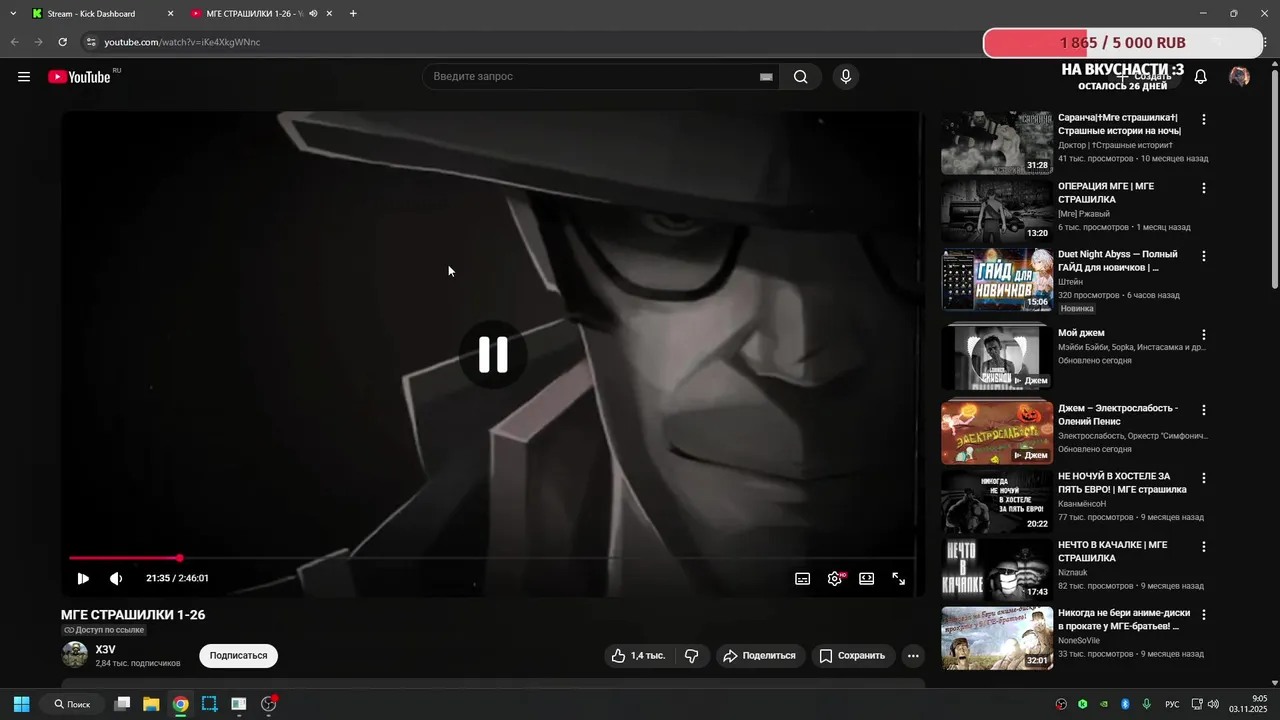Switch to Stream - Kick Dashboard tab

(103, 14)
